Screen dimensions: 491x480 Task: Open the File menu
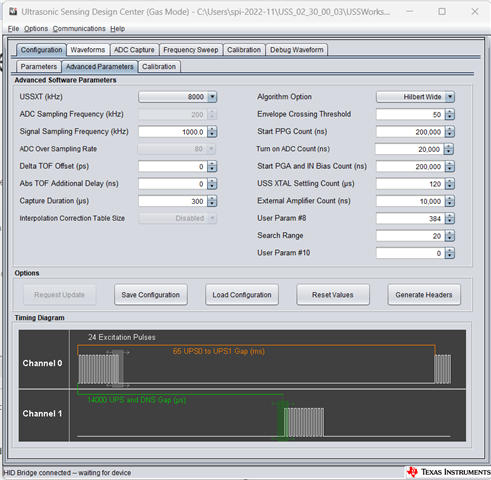tap(13, 29)
